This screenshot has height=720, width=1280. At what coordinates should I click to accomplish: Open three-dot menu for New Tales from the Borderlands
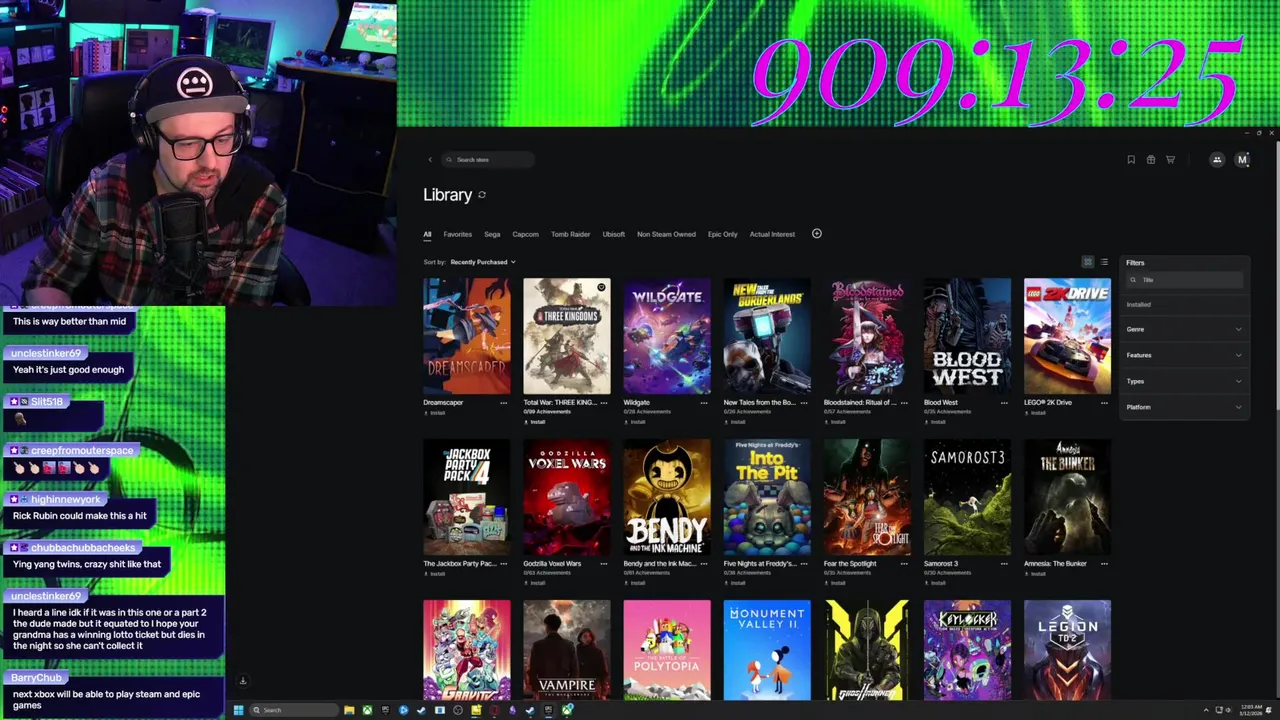(x=803, y=403)
